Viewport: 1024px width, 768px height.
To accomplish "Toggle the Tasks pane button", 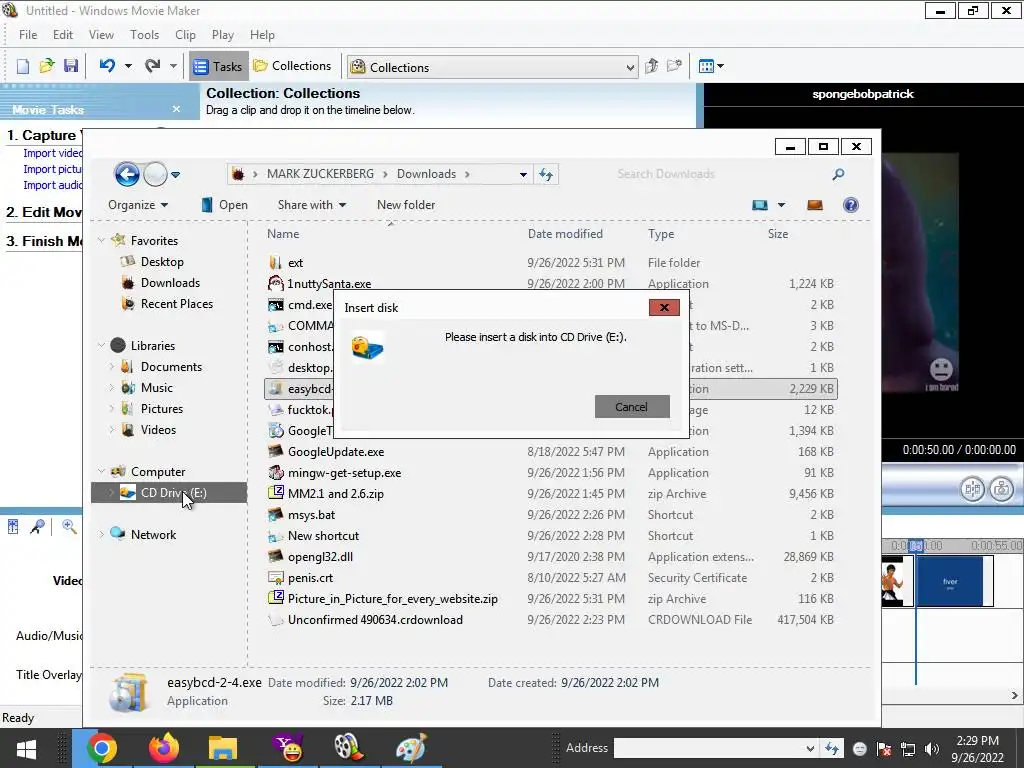I will coord(219,66).
